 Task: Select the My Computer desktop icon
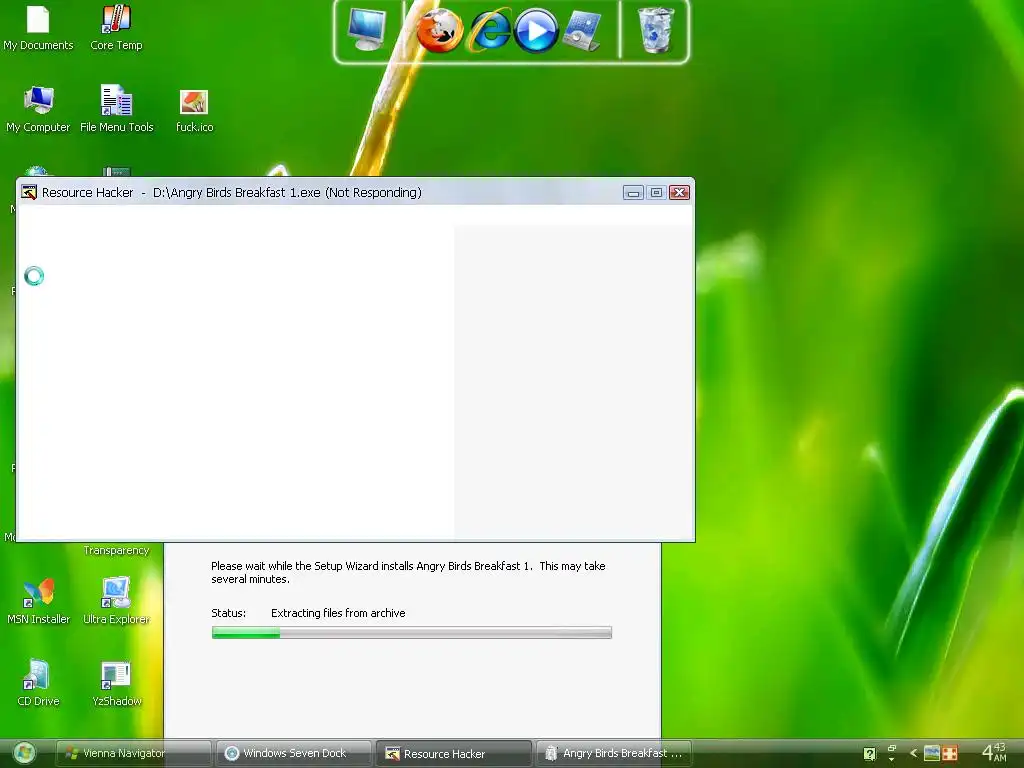(x=38, y=108)
